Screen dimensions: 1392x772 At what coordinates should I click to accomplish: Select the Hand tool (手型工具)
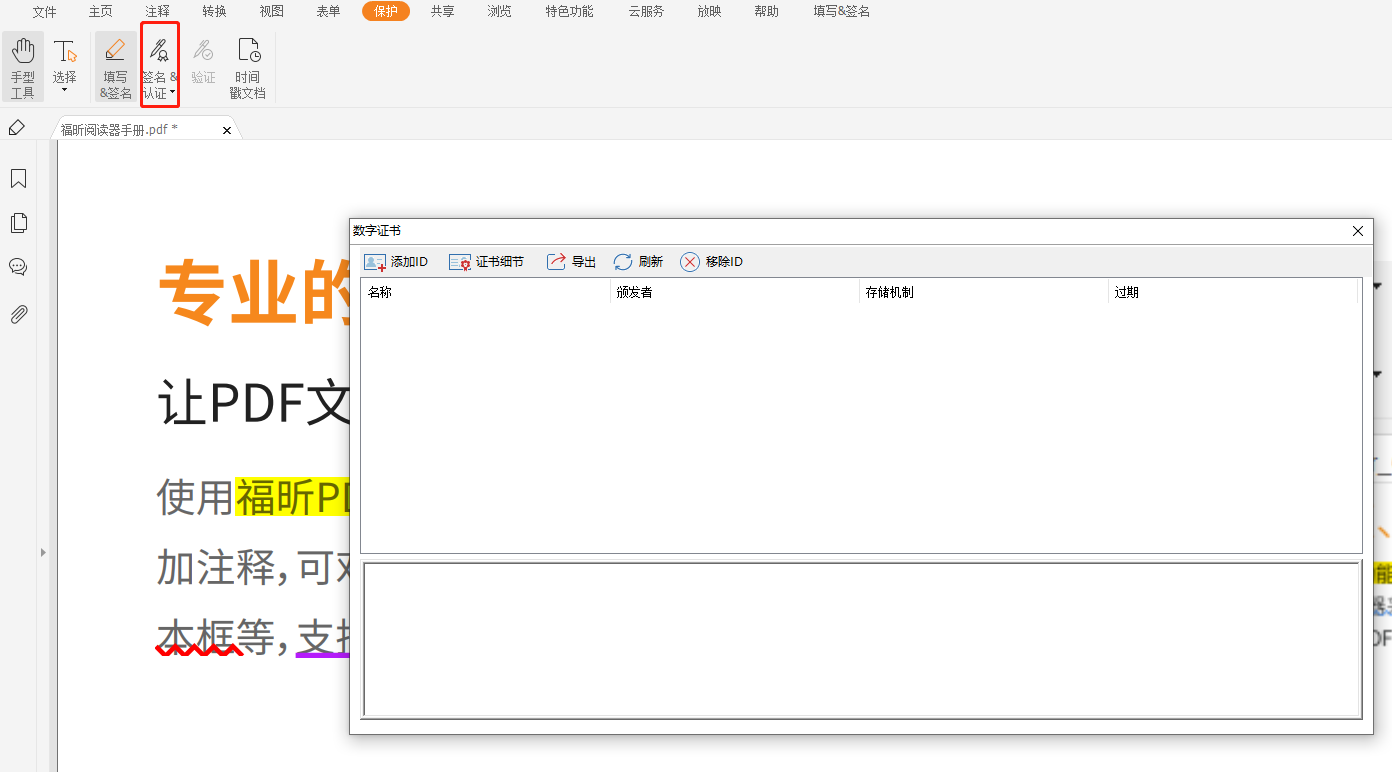click(22, 66)
